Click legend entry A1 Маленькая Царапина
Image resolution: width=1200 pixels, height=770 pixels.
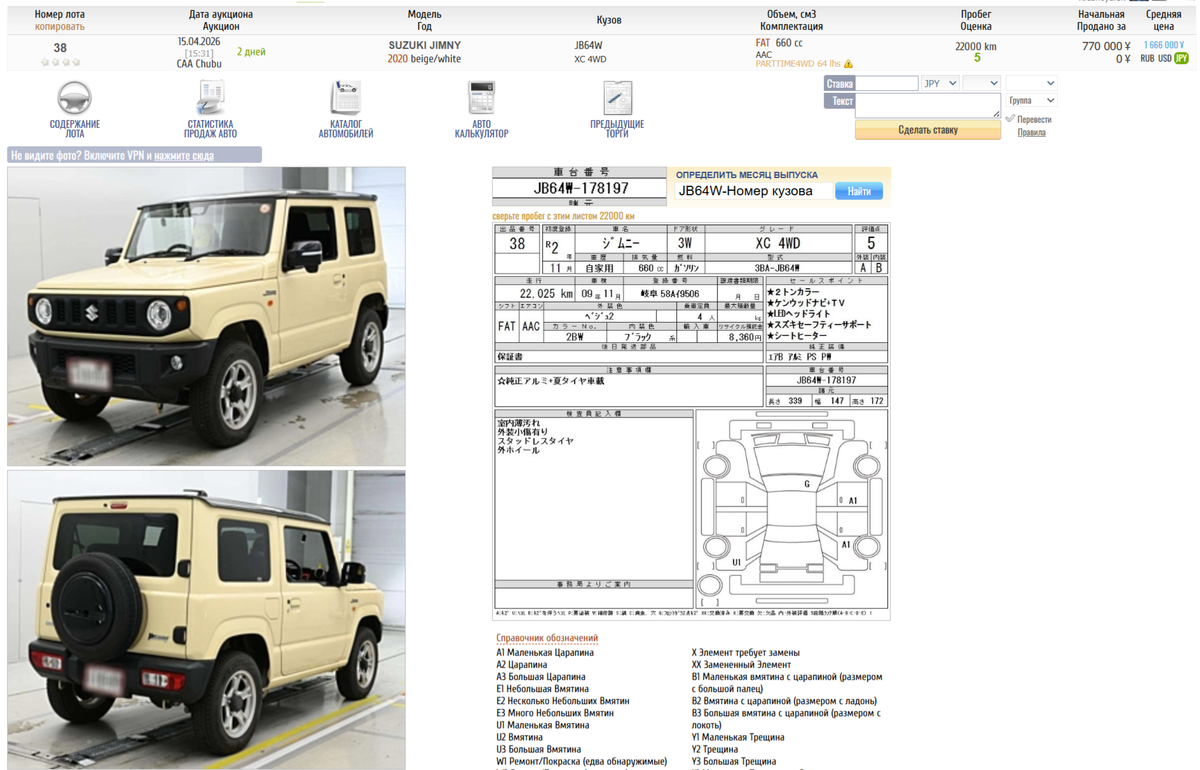point(545,652)
